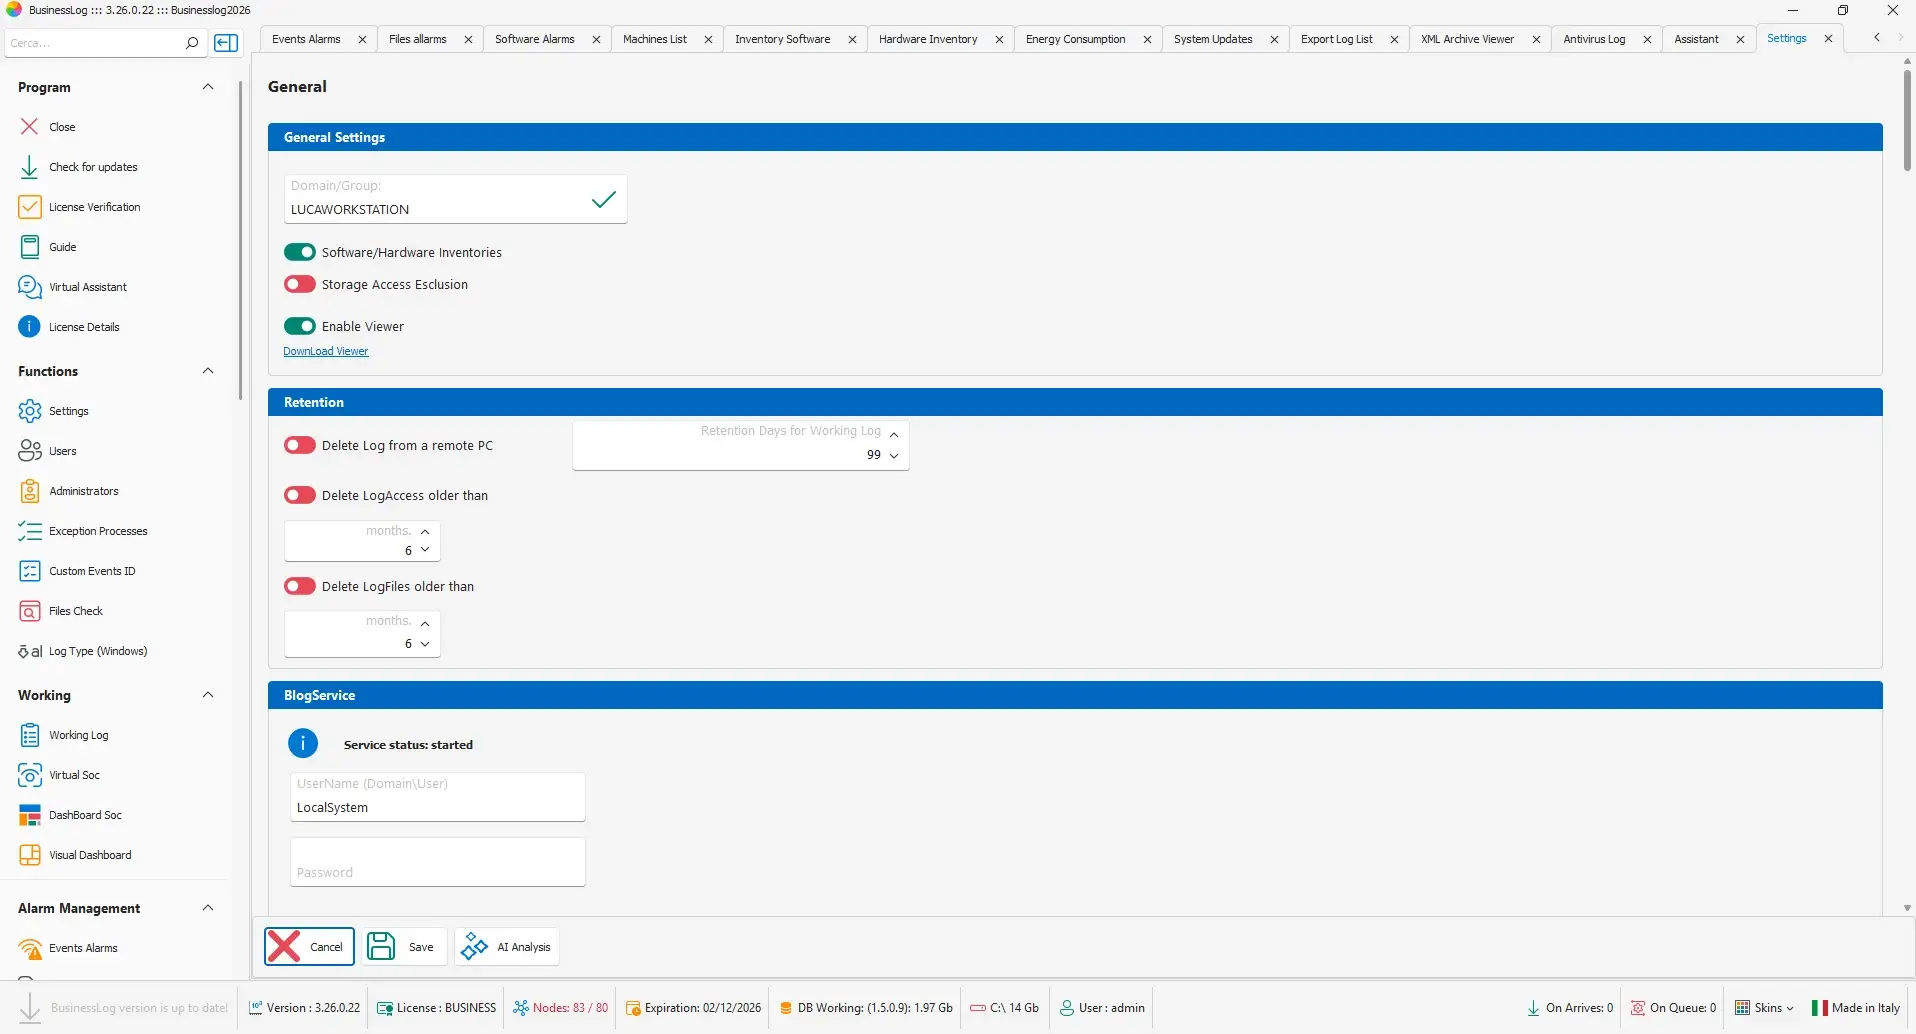
Task: Click the Domain/Group green checkmark
Action: click(603, 200)
